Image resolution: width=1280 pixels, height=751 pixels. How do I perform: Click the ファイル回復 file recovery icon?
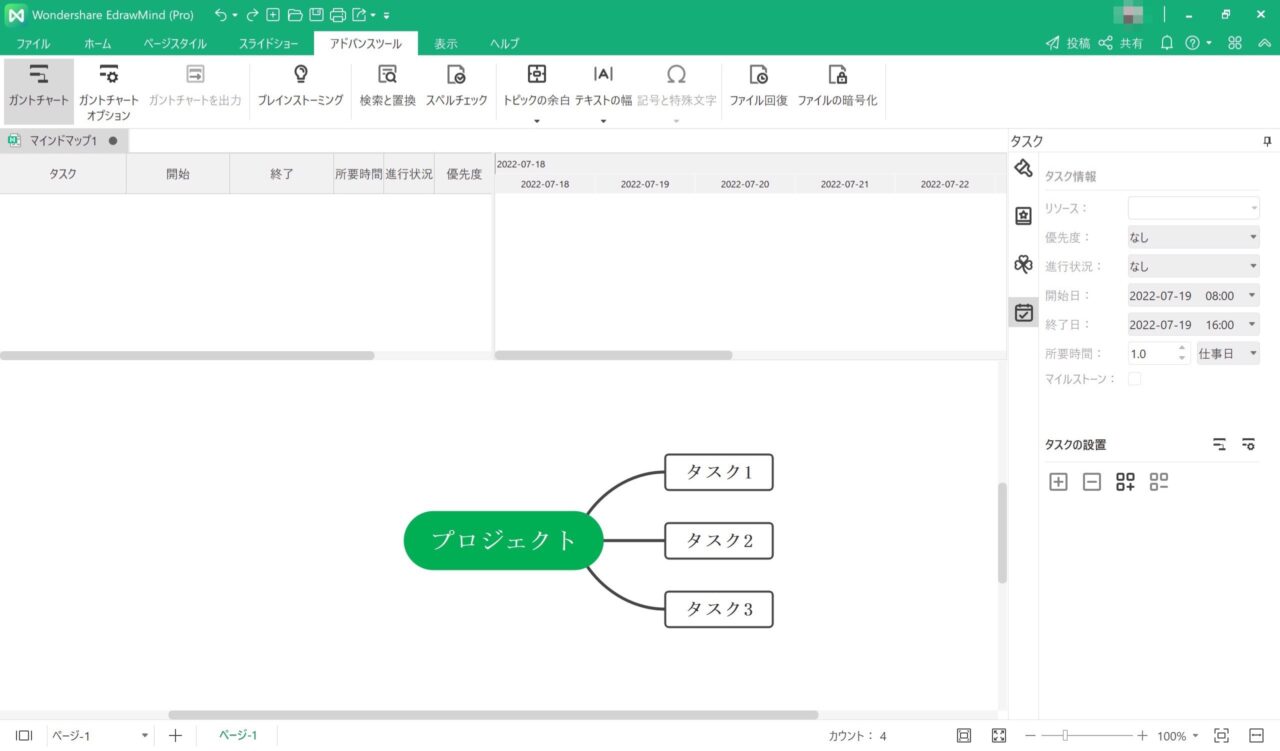click(x=758, y=75)
